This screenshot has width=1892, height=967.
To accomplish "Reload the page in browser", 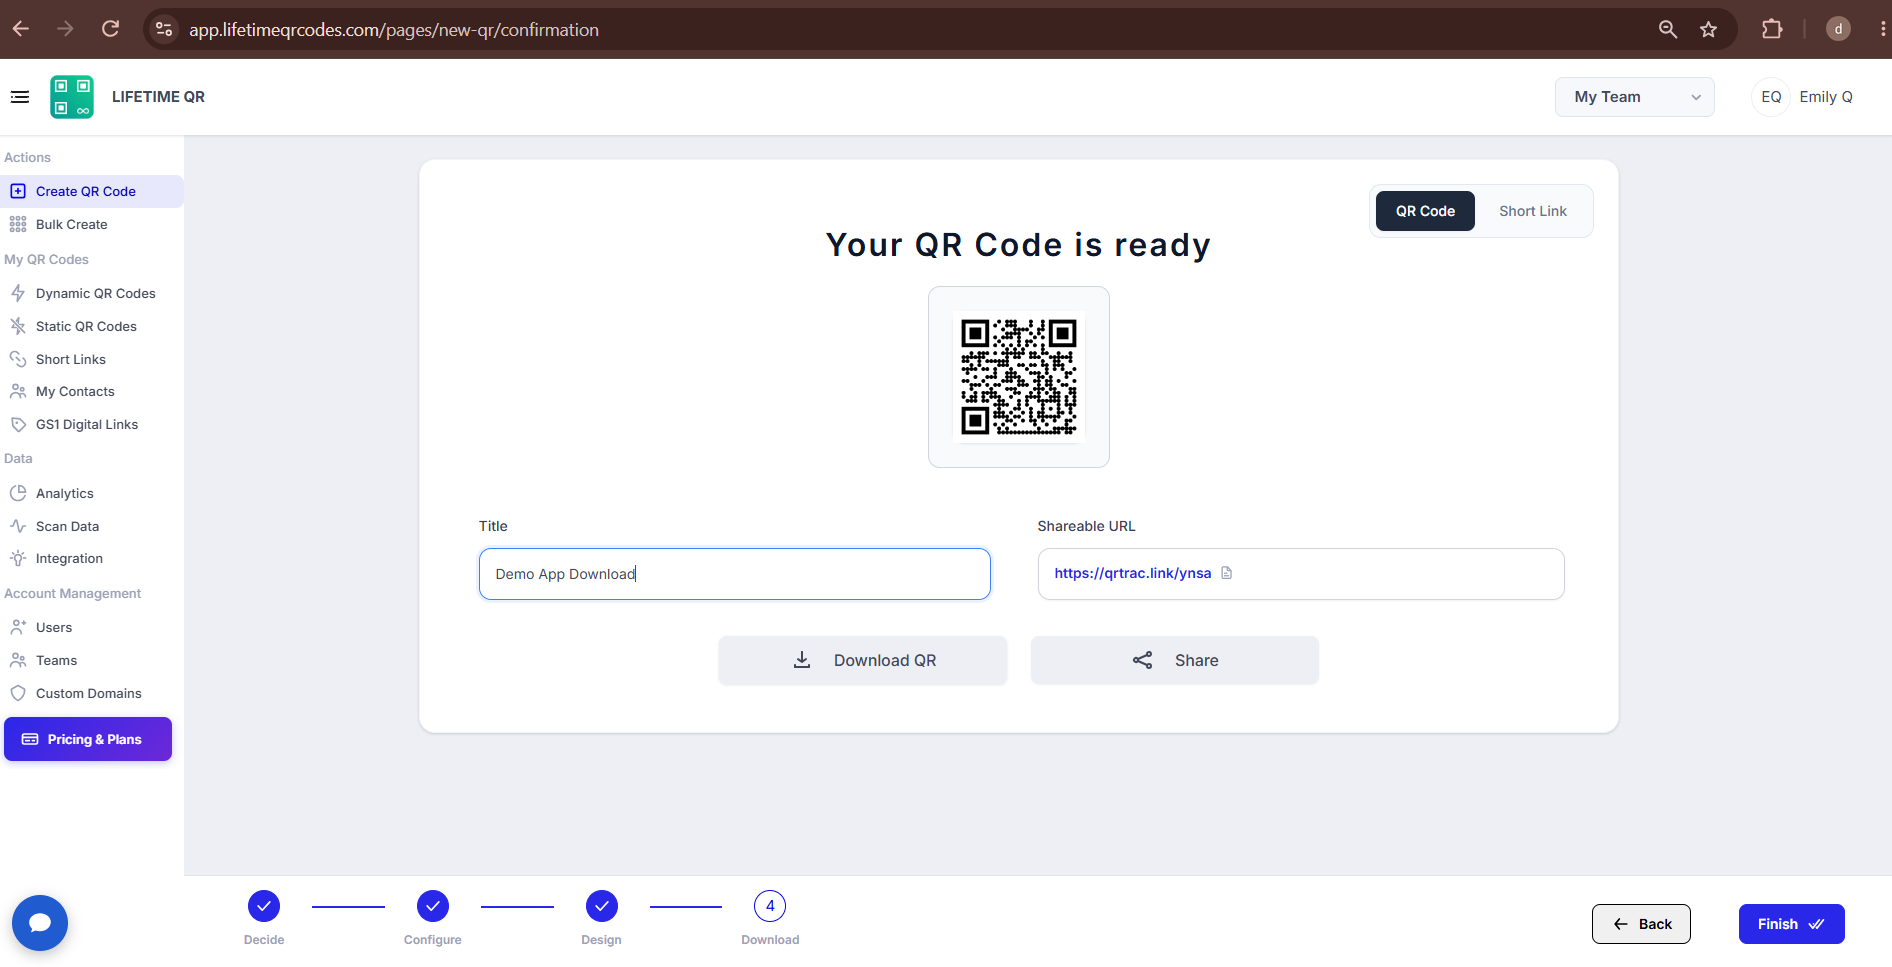I will click(111, 29).
